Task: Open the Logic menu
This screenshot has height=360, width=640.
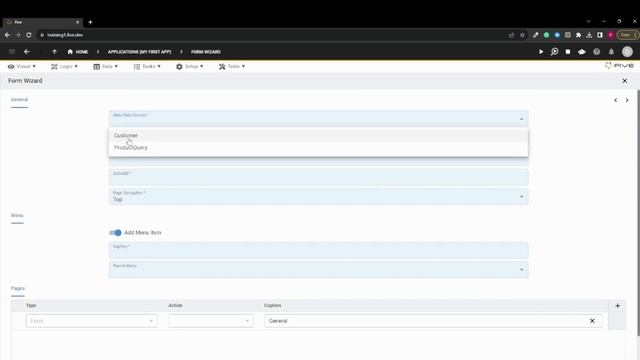Action: (64, 67)
